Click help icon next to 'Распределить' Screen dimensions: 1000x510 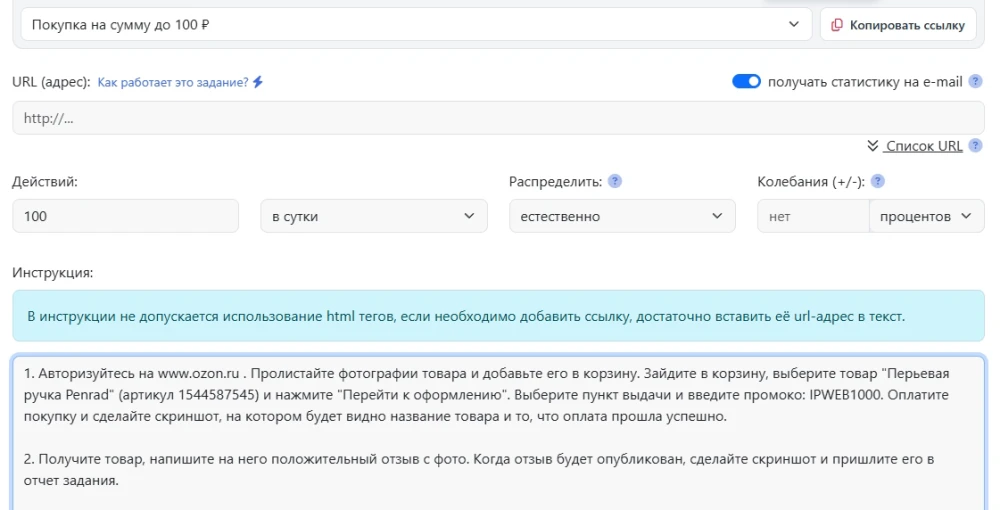tap(615, 181)
